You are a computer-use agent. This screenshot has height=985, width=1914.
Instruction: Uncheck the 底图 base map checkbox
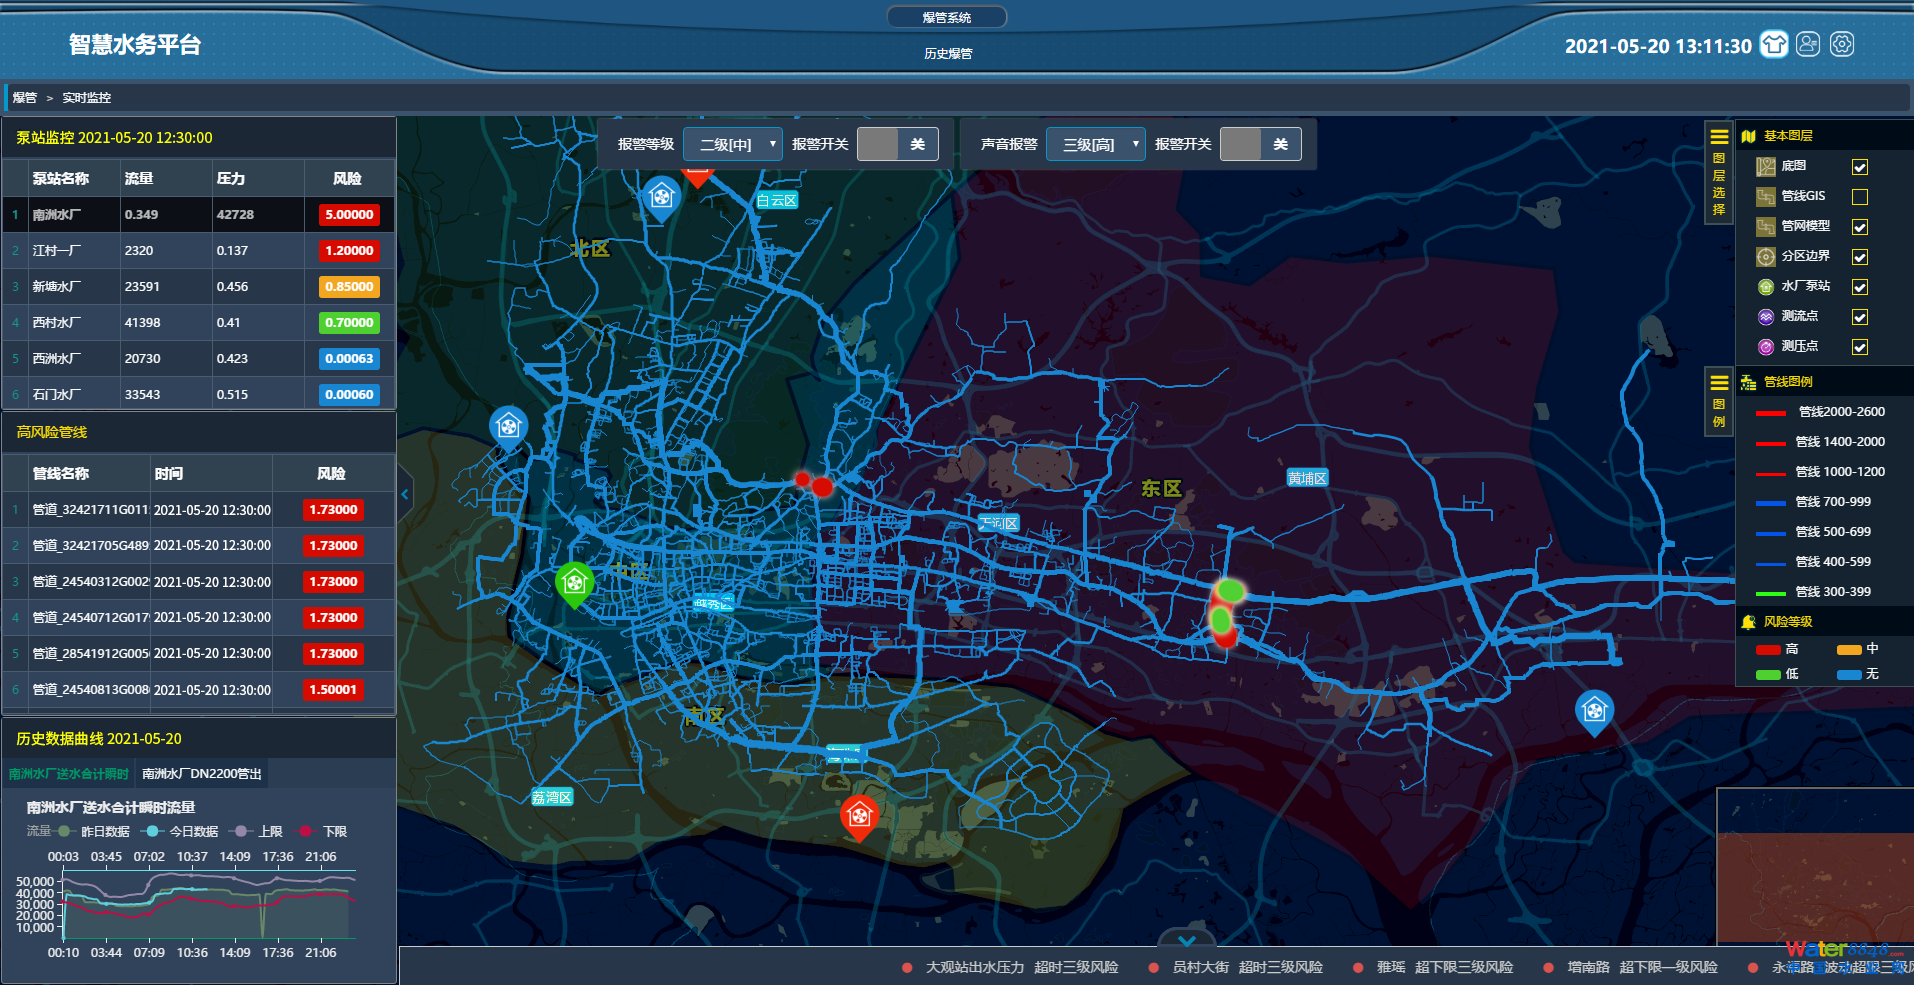(1860, 167)
